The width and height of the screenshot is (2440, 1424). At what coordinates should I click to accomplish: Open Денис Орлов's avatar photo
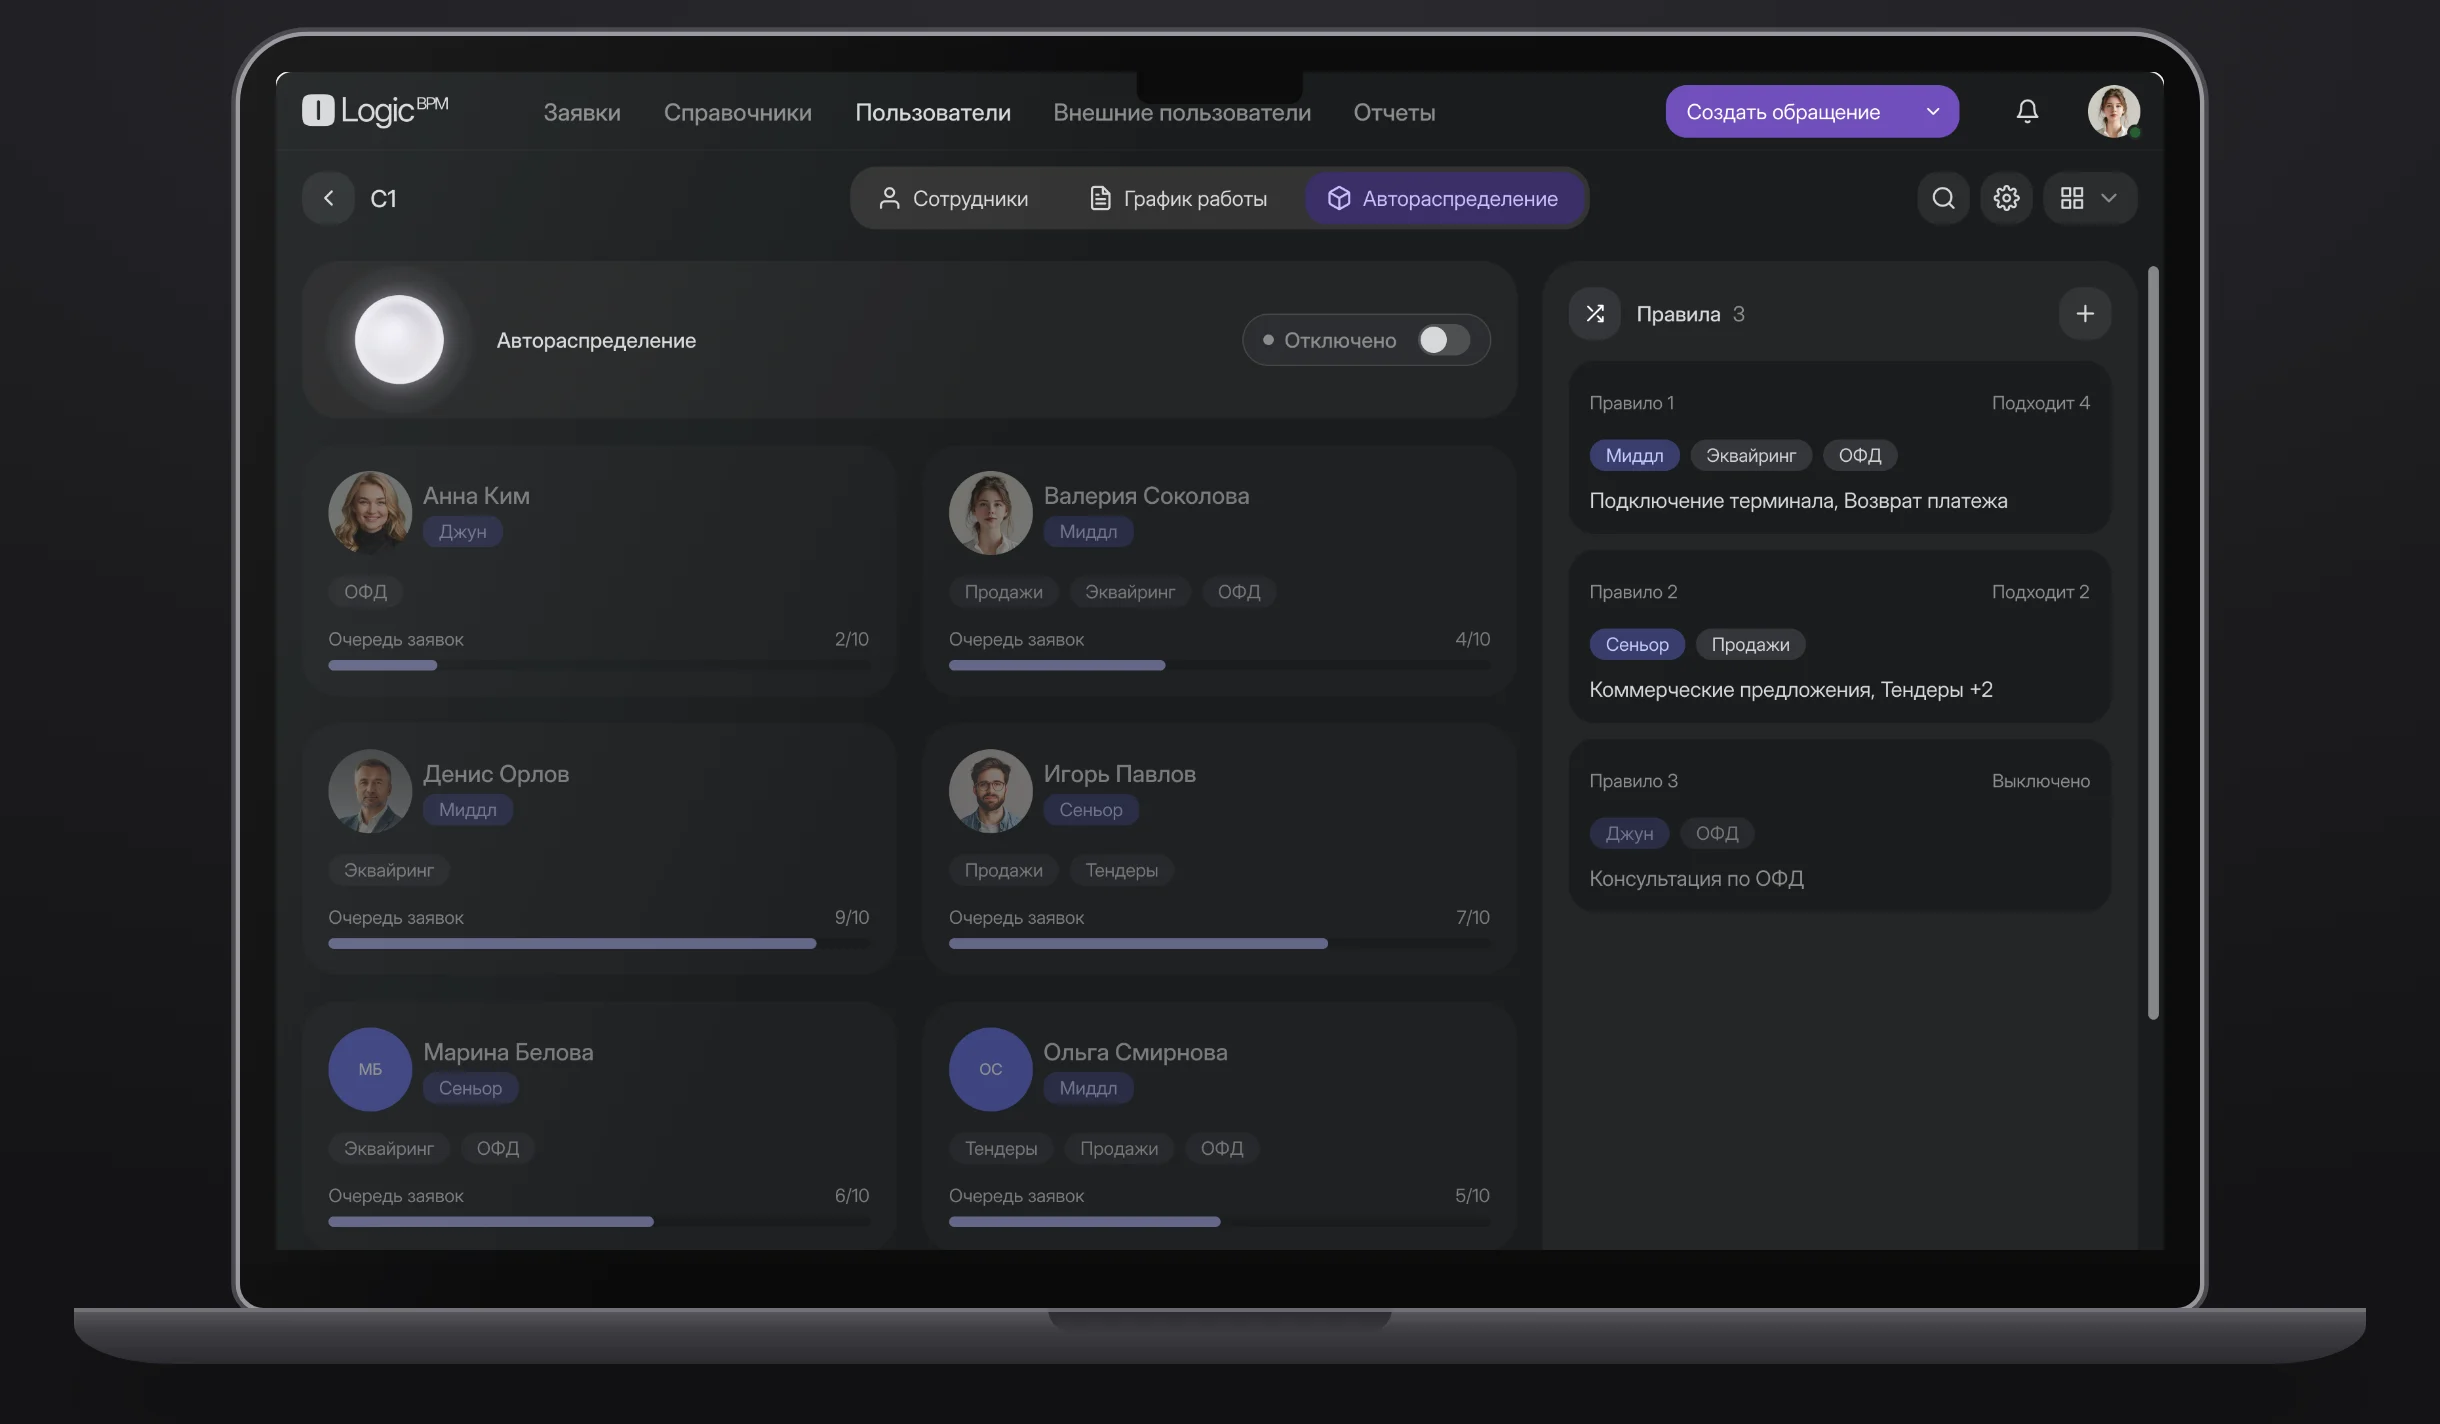pos(370,791)
